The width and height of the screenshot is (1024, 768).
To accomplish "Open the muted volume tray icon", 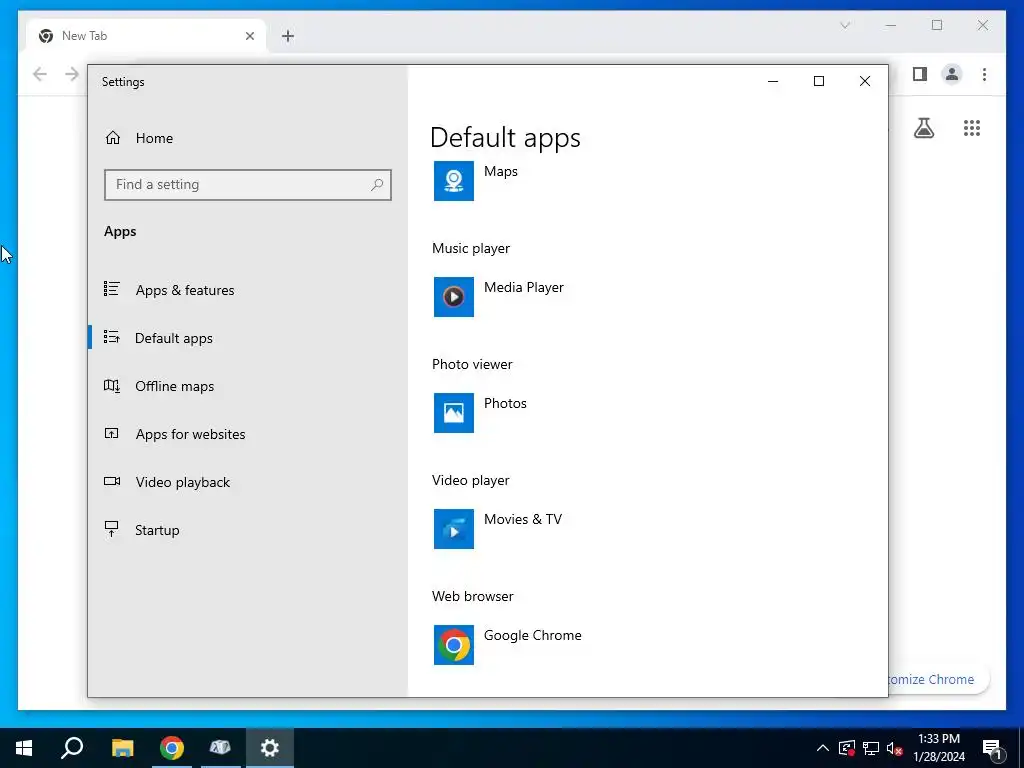I will (895, 748).
